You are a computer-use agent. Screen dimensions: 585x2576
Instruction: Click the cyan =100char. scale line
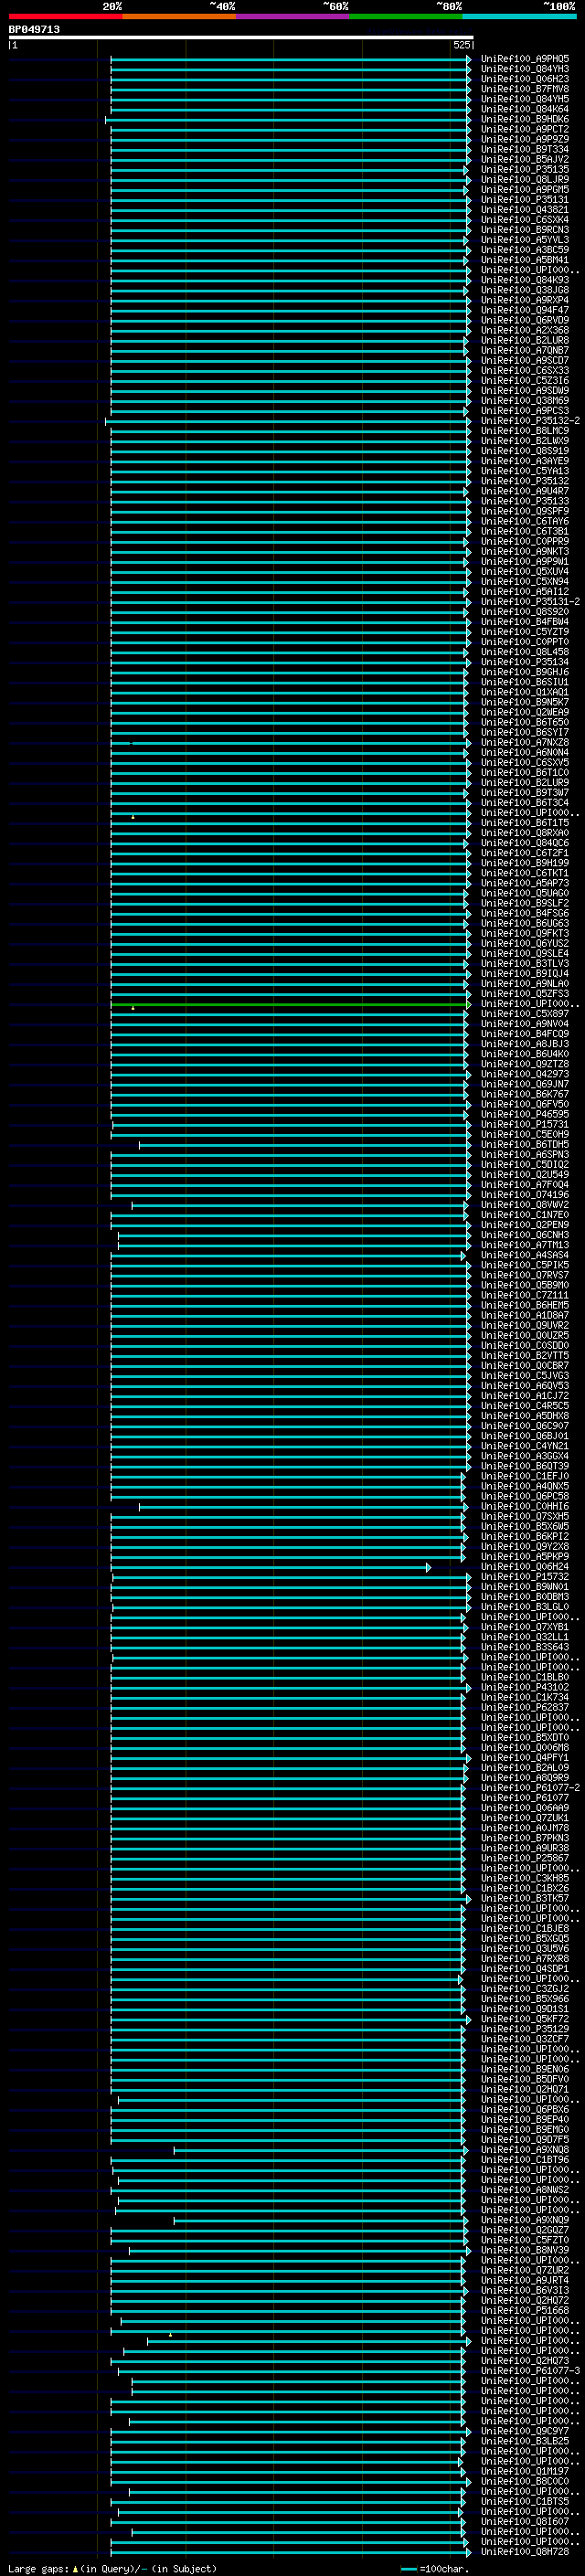[408, 2569]
